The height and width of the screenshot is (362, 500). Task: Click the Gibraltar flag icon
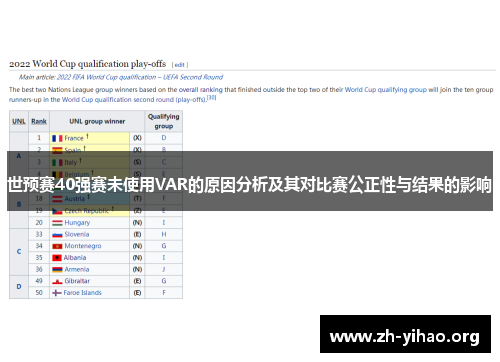click(57, 281)
